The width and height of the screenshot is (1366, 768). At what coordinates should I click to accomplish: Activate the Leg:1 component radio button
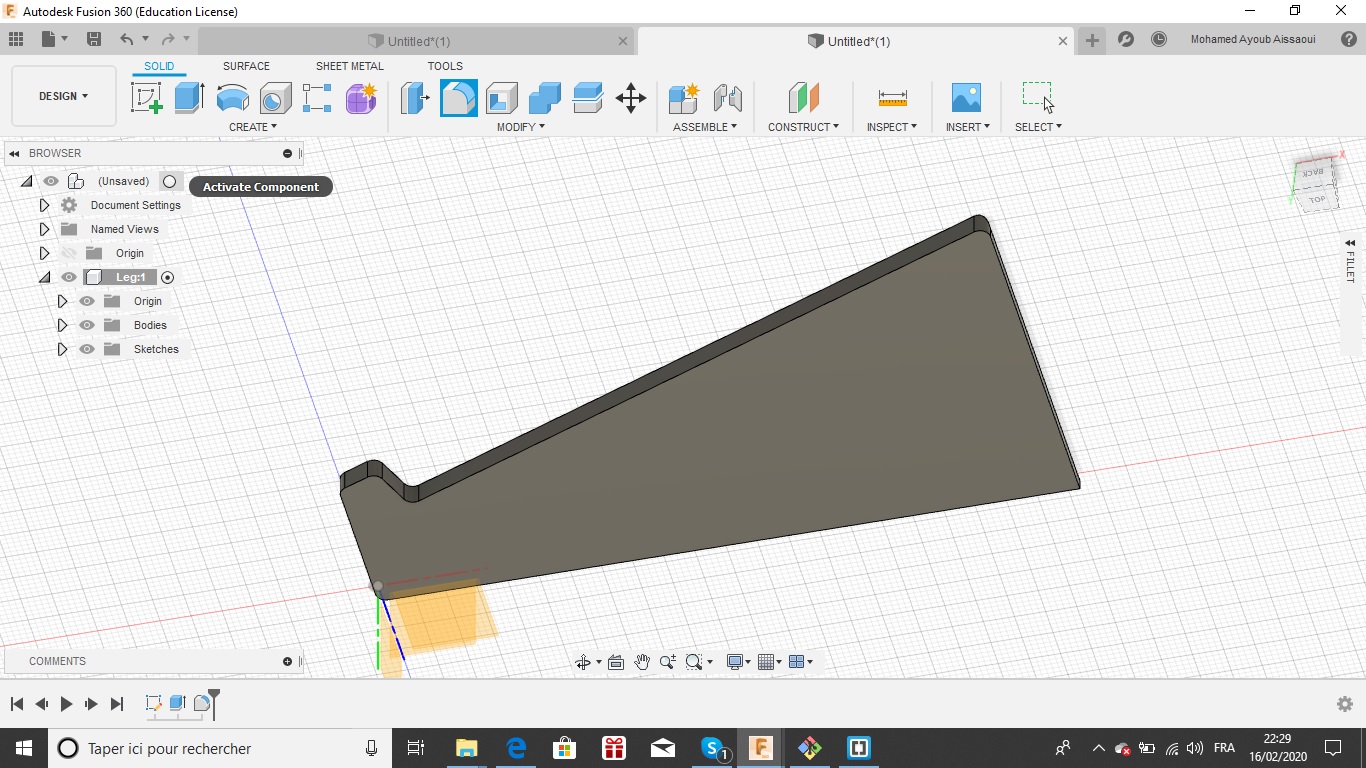(168, 278)
